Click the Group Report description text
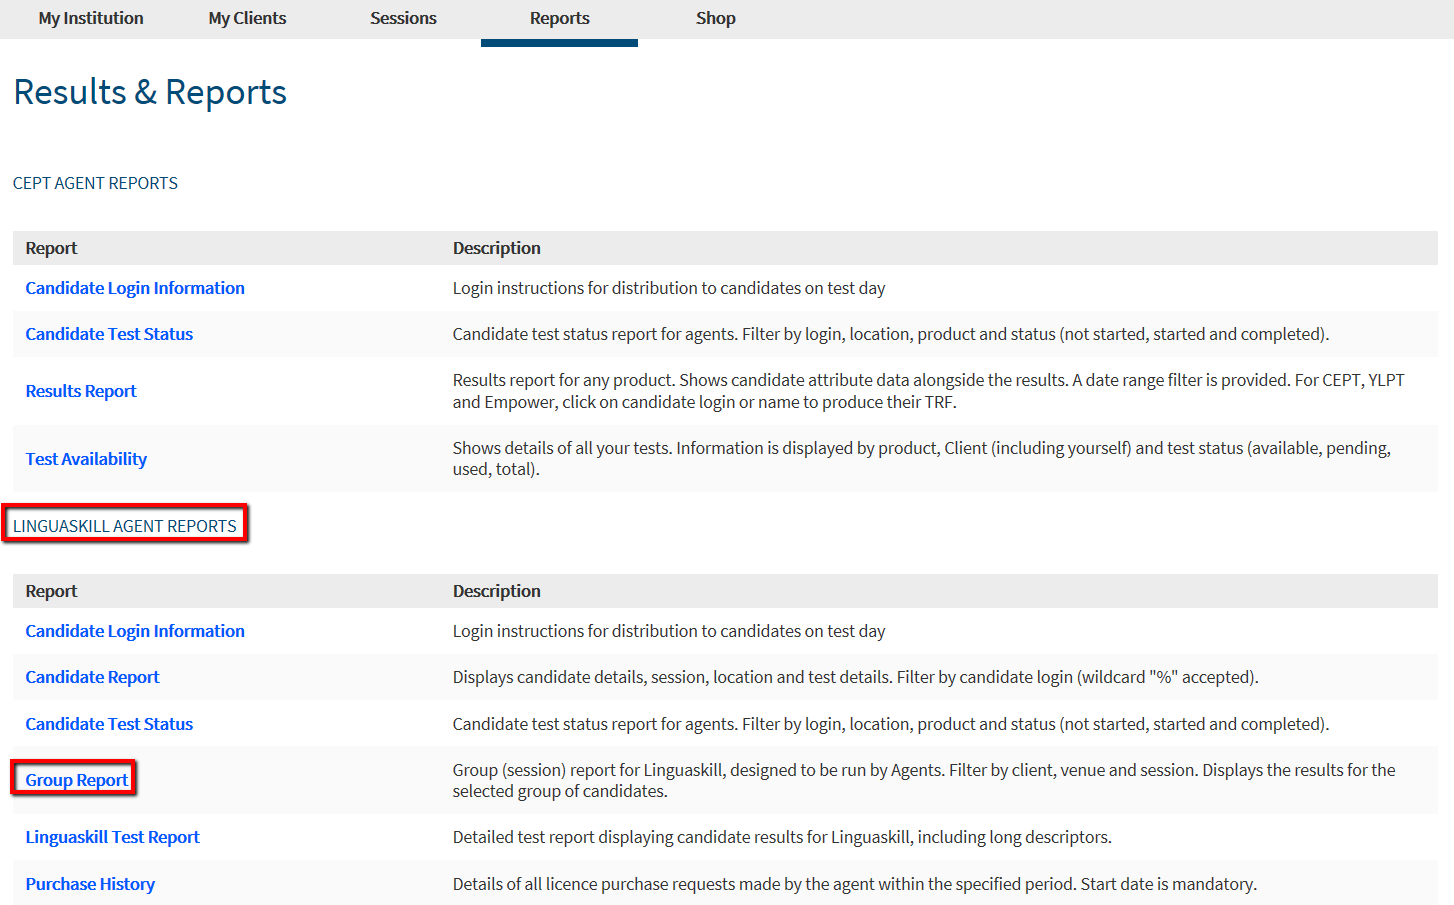The height and width of the screenshot is (905, 1454). point(924,780)
